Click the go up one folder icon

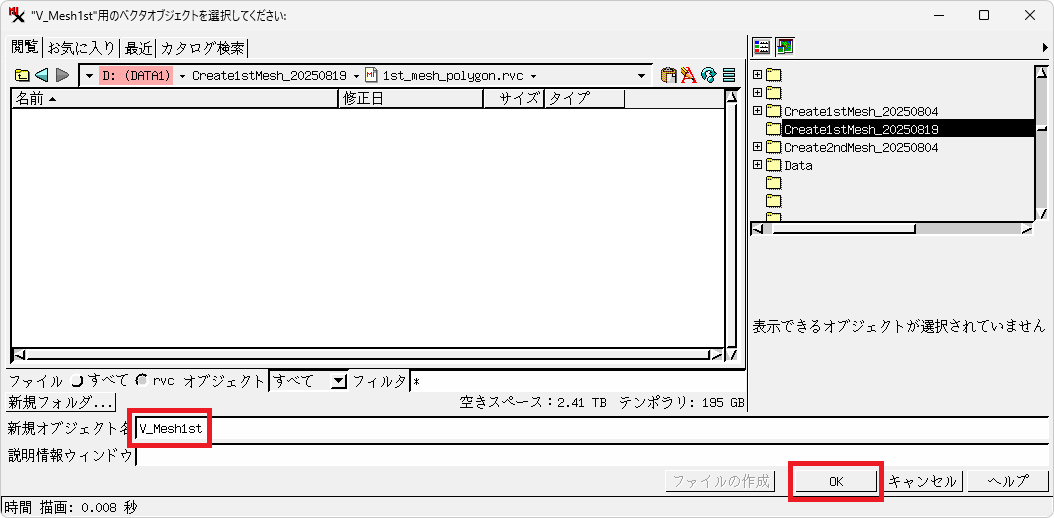[21, 75]
